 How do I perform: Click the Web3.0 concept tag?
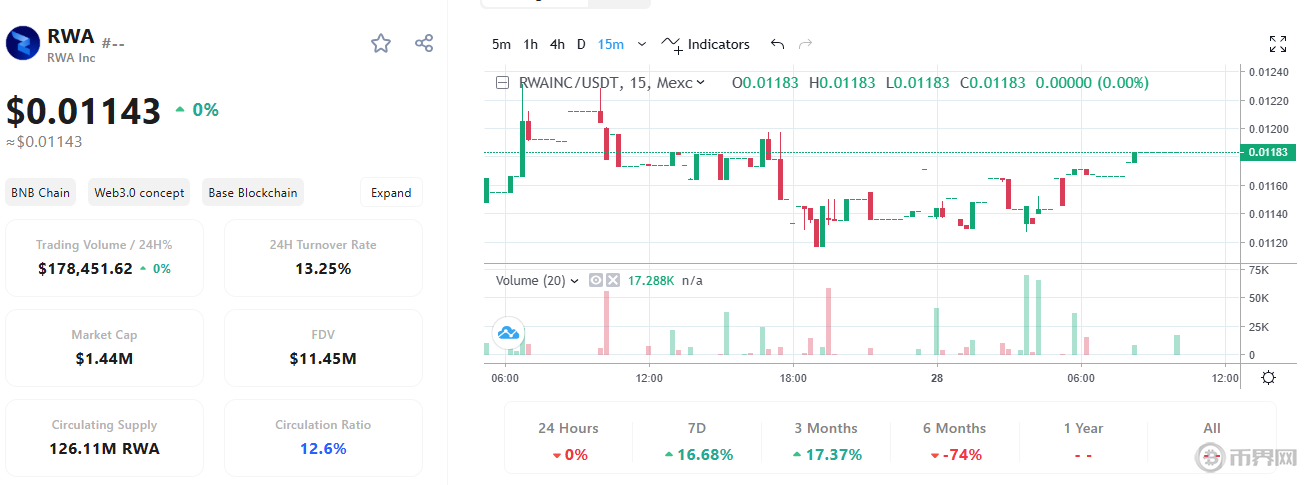(x=139, y=193)
